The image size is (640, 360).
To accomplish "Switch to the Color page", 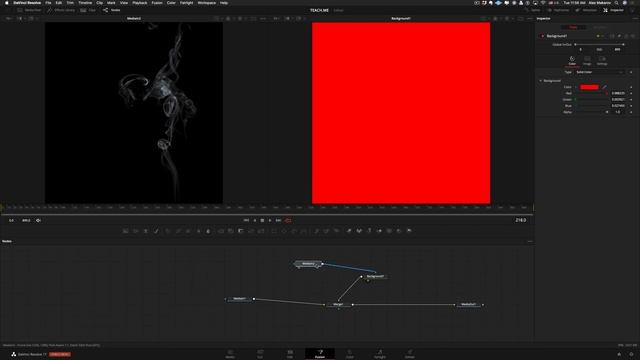I will pos(350,354).
